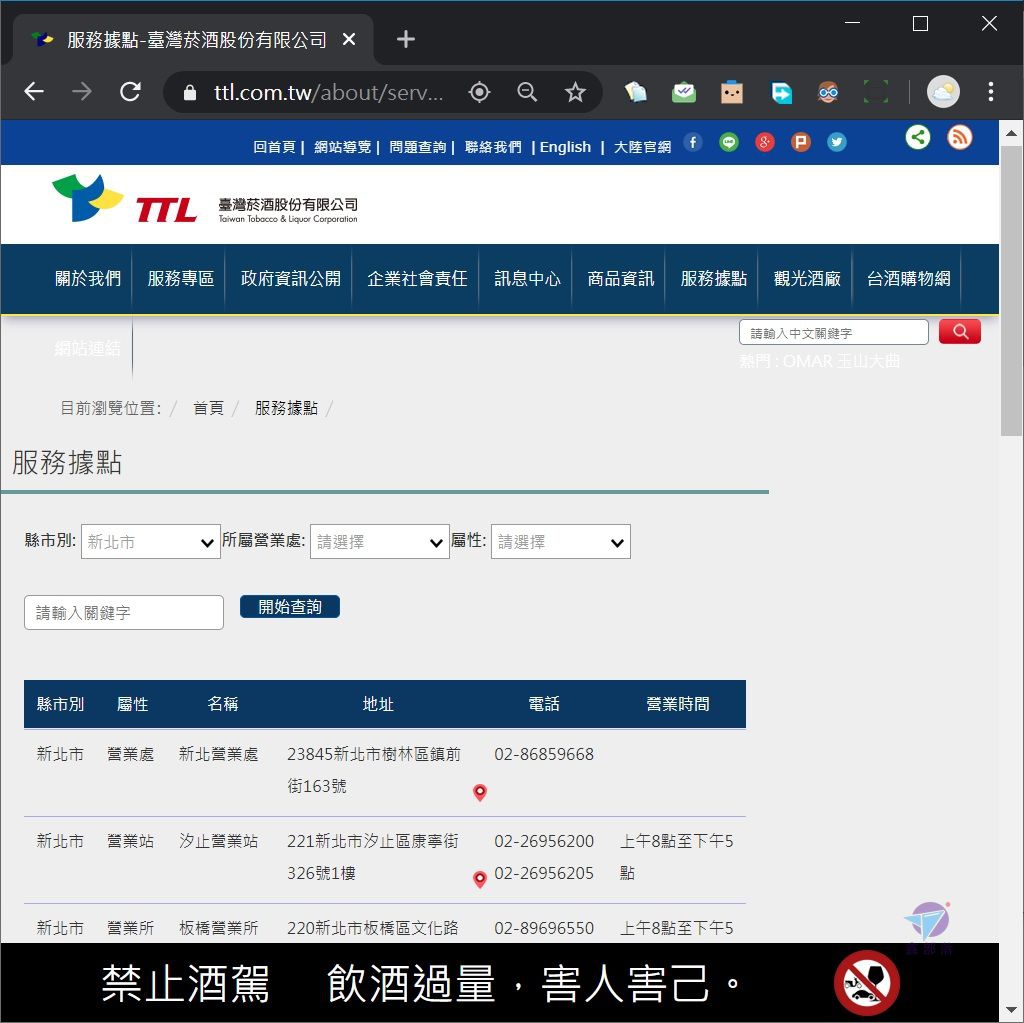This screenshot has height=1023, width=1024.
Task: Click the 汐止營業站 name cell
Action: [x=219, y=841]
